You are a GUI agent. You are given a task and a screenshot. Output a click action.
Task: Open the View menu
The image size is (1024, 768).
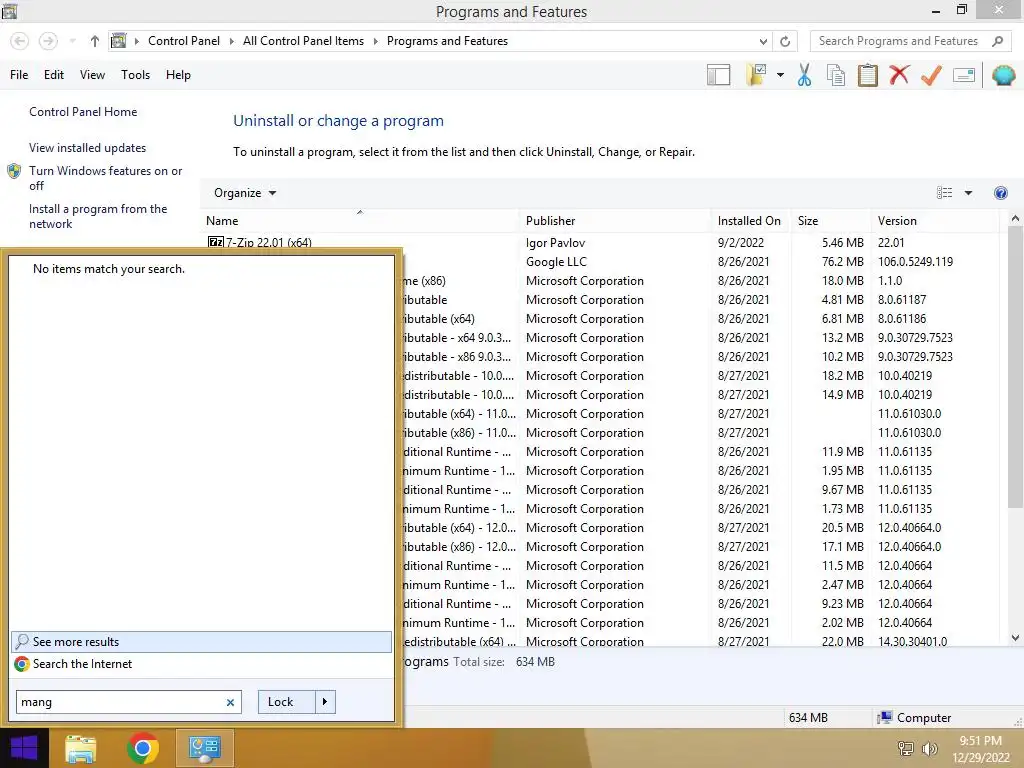pos(92,75)
